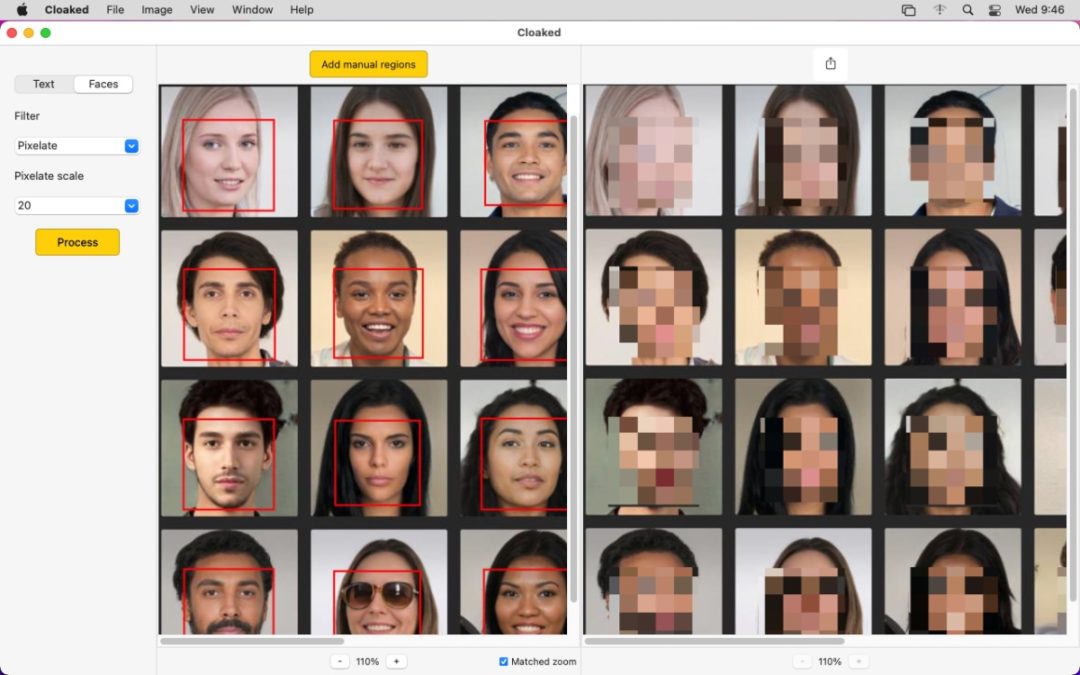1080x675 pixels.
Task: Click the Process button
Action: coord(77,242)
